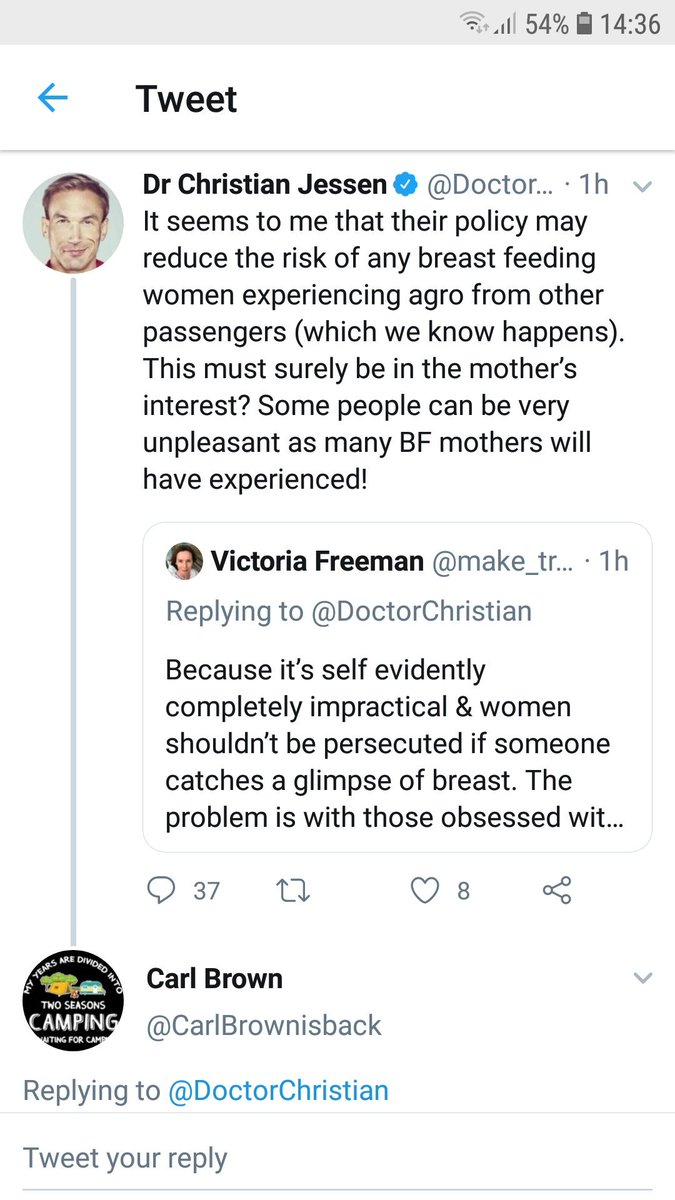
Task: Tap the verified badge next to Christian Jessen
Action: tap(405, 184)
